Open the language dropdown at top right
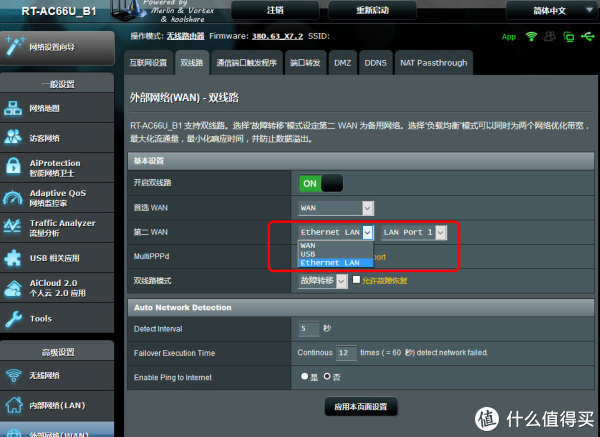Image resolution: width=600 pixels, height=437 pixels. coord(550,10)
